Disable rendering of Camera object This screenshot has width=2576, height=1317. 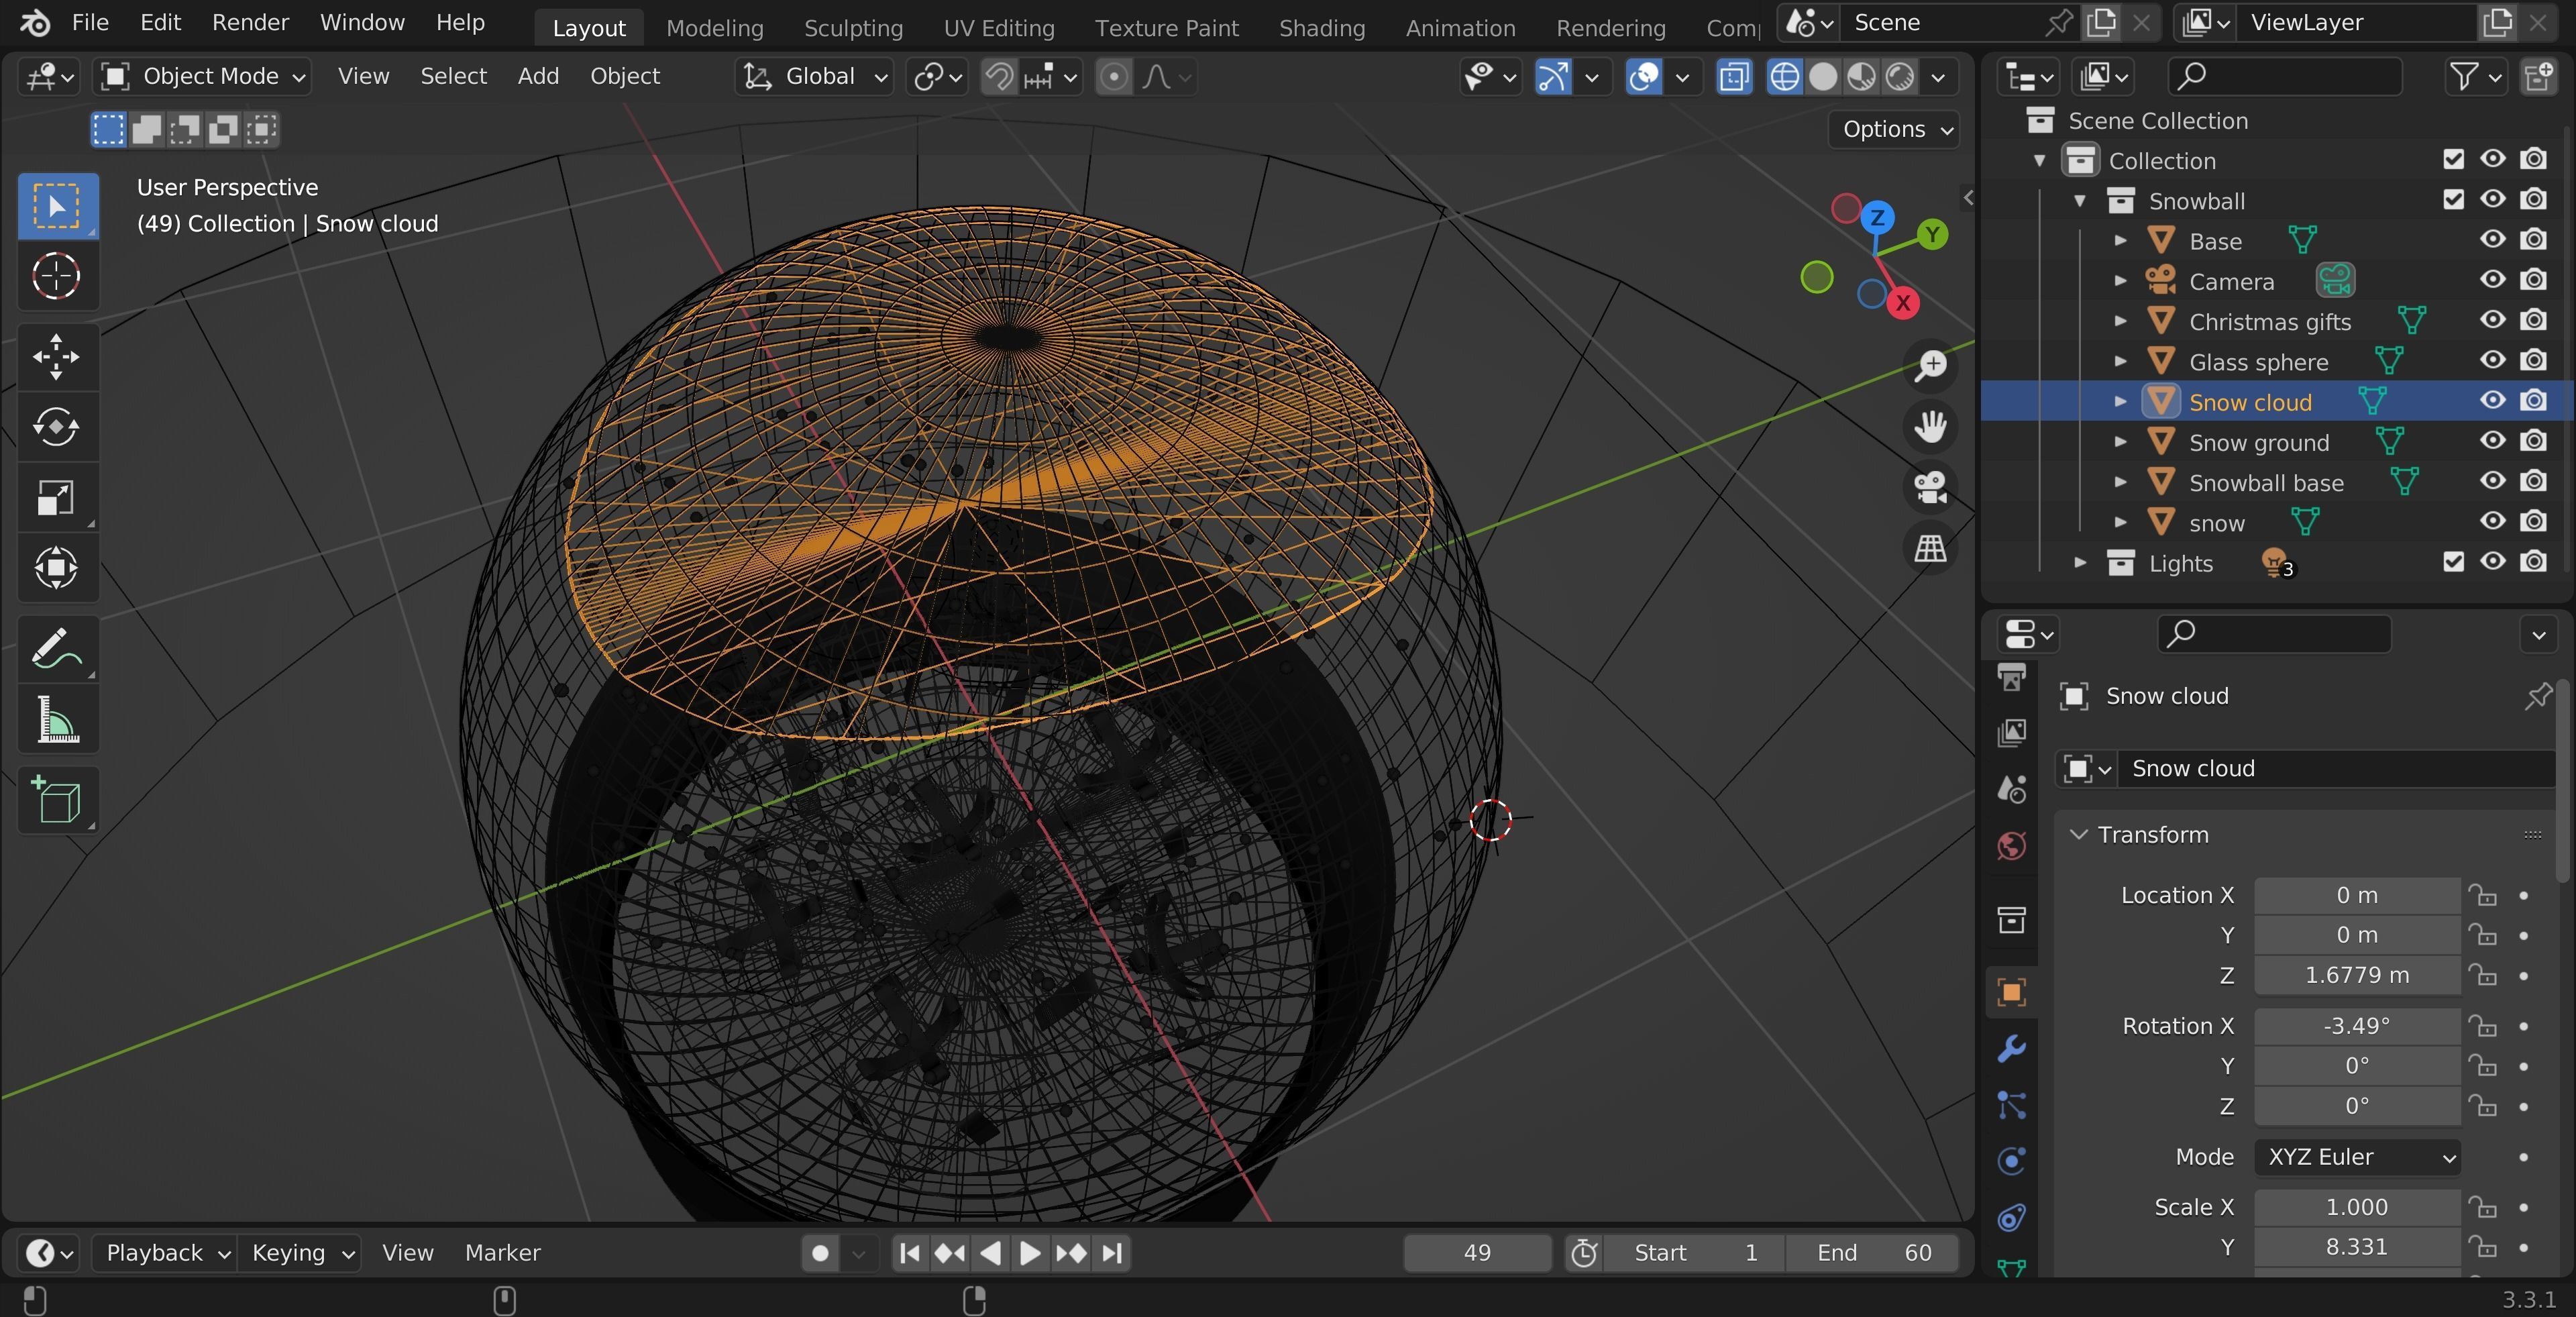[x=2533, y=280]
